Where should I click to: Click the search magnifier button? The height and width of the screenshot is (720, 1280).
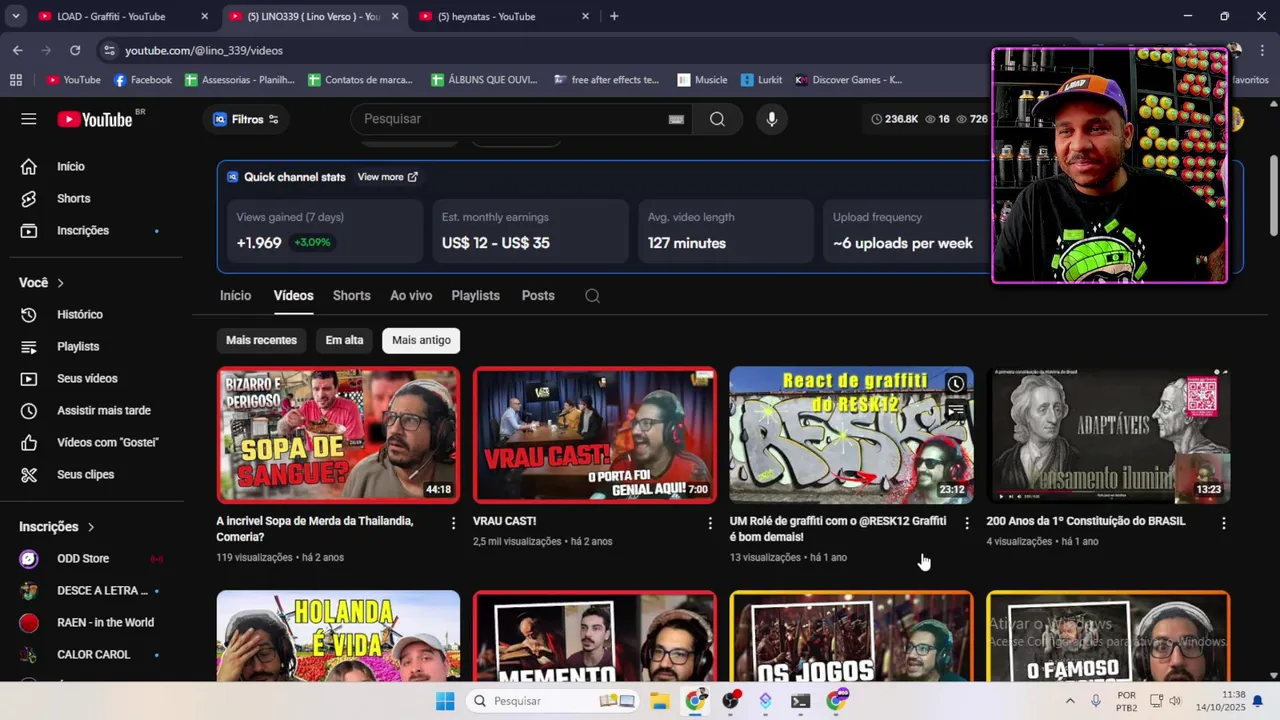pyautogui.click(x=717, y=119)
